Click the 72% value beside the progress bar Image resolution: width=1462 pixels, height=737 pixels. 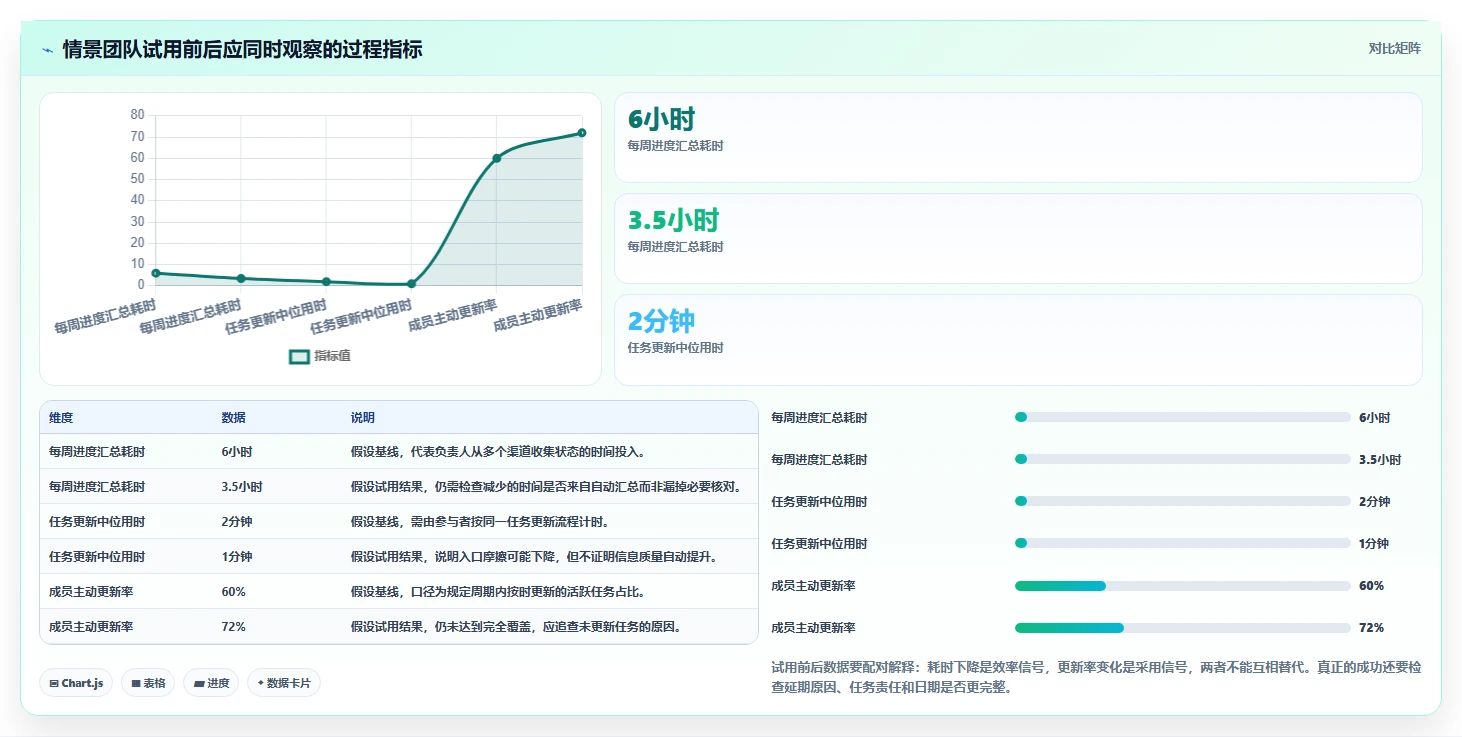[x=1372, y=628]
